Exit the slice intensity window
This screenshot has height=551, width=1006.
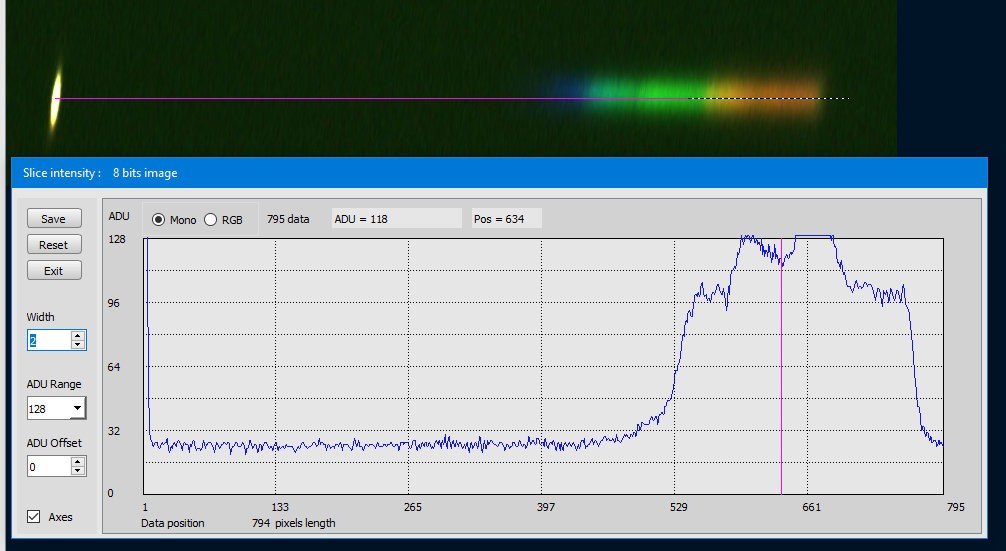54,270
